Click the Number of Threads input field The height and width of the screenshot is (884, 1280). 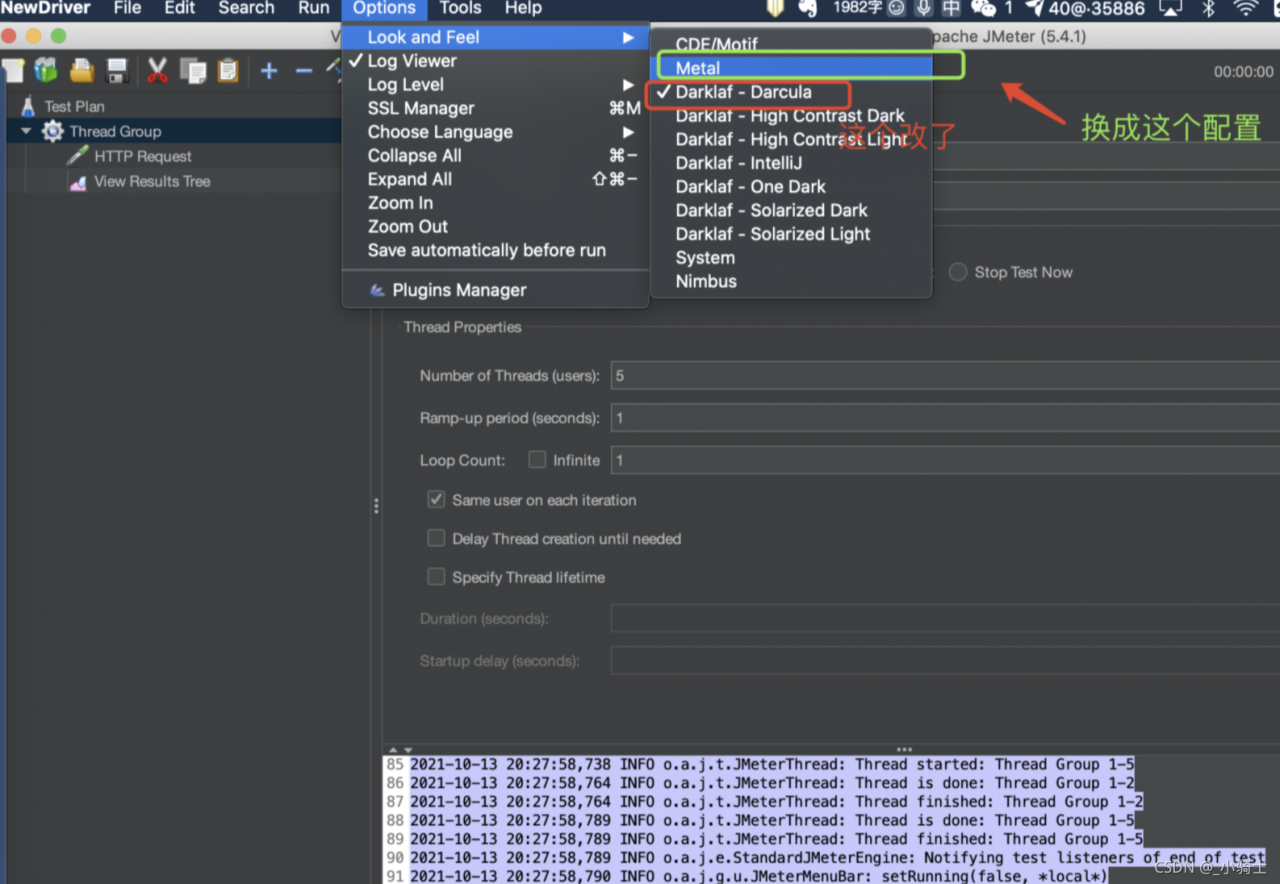[x=945, y=376]
